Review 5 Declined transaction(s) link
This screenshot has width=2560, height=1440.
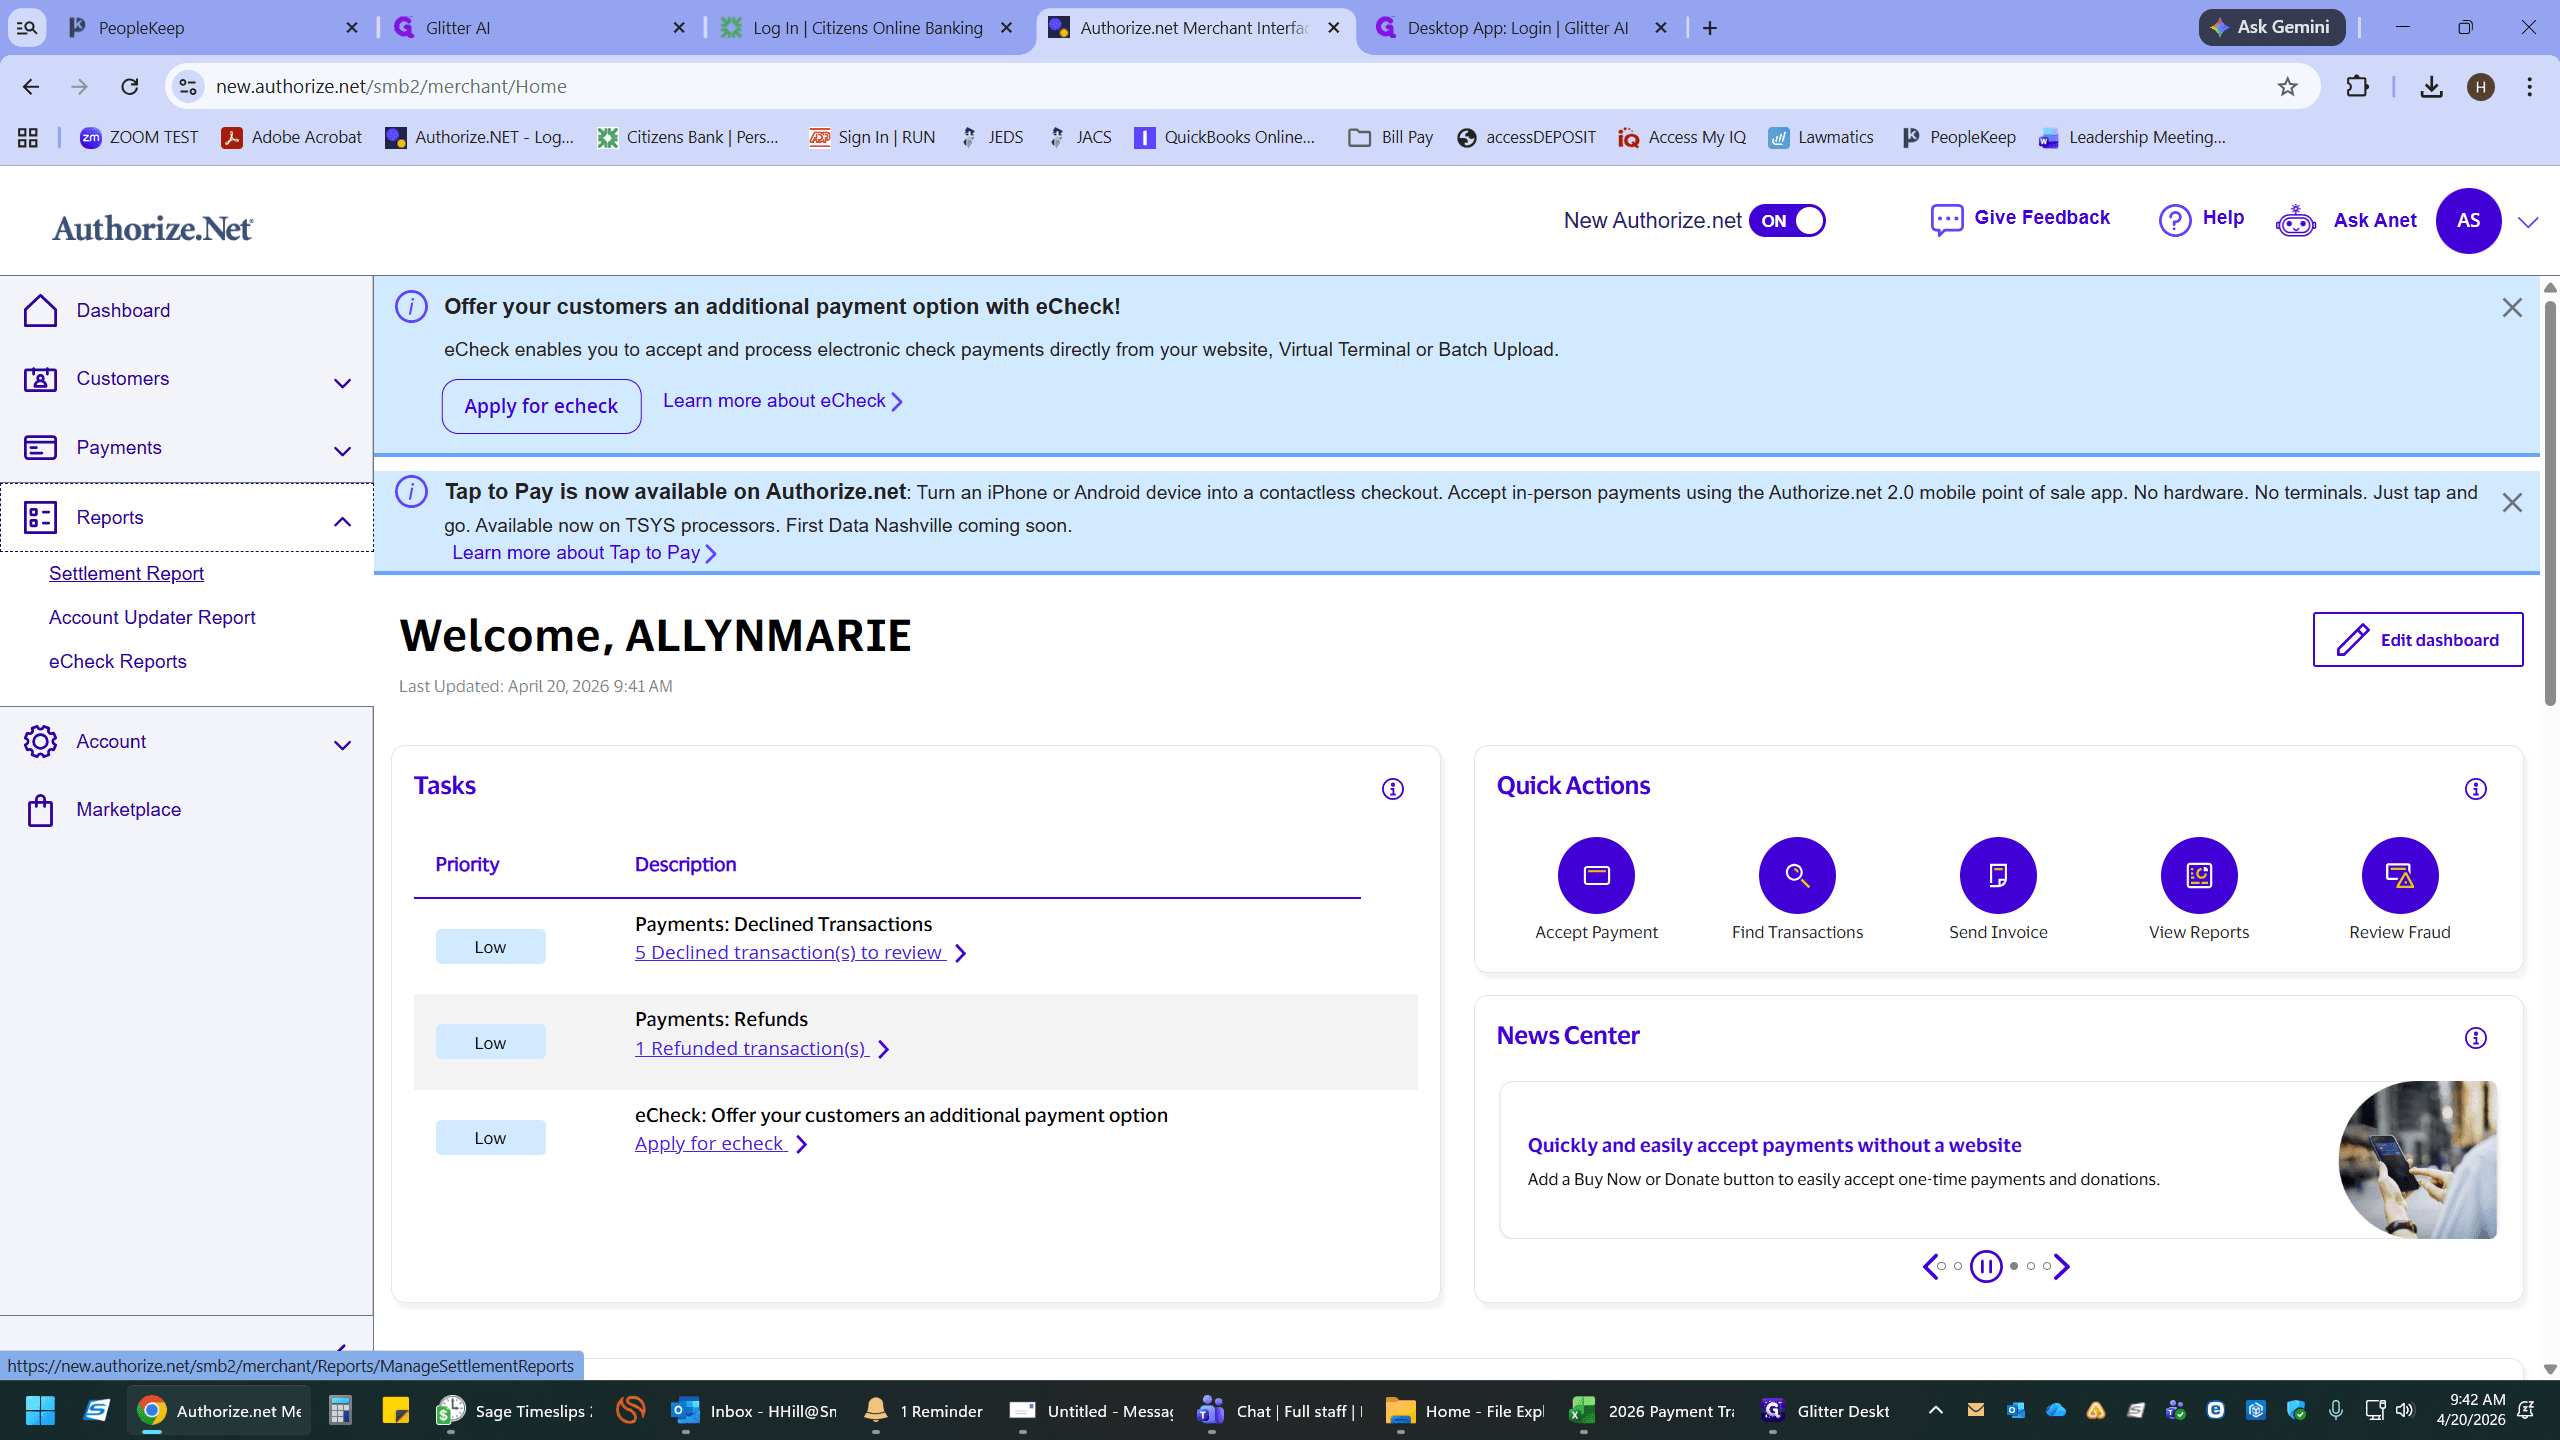pos(800,953)
